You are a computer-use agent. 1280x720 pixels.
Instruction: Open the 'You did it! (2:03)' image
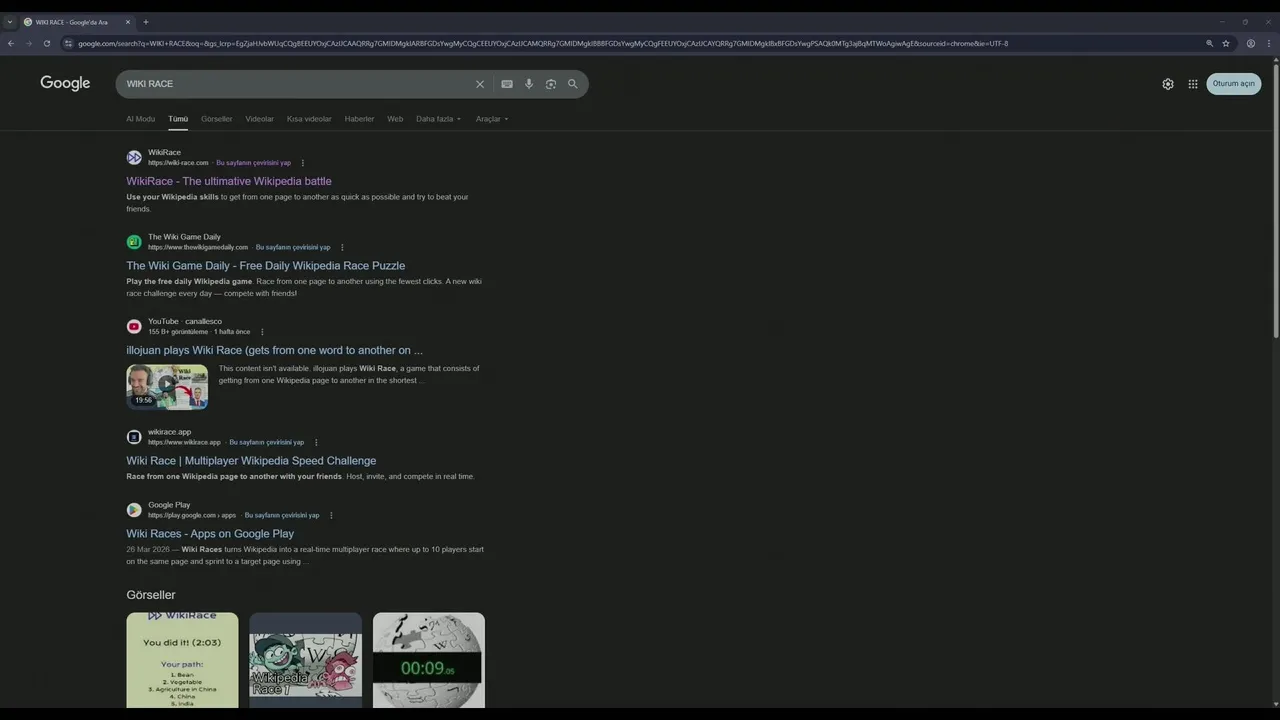click(x=182, y=660)
